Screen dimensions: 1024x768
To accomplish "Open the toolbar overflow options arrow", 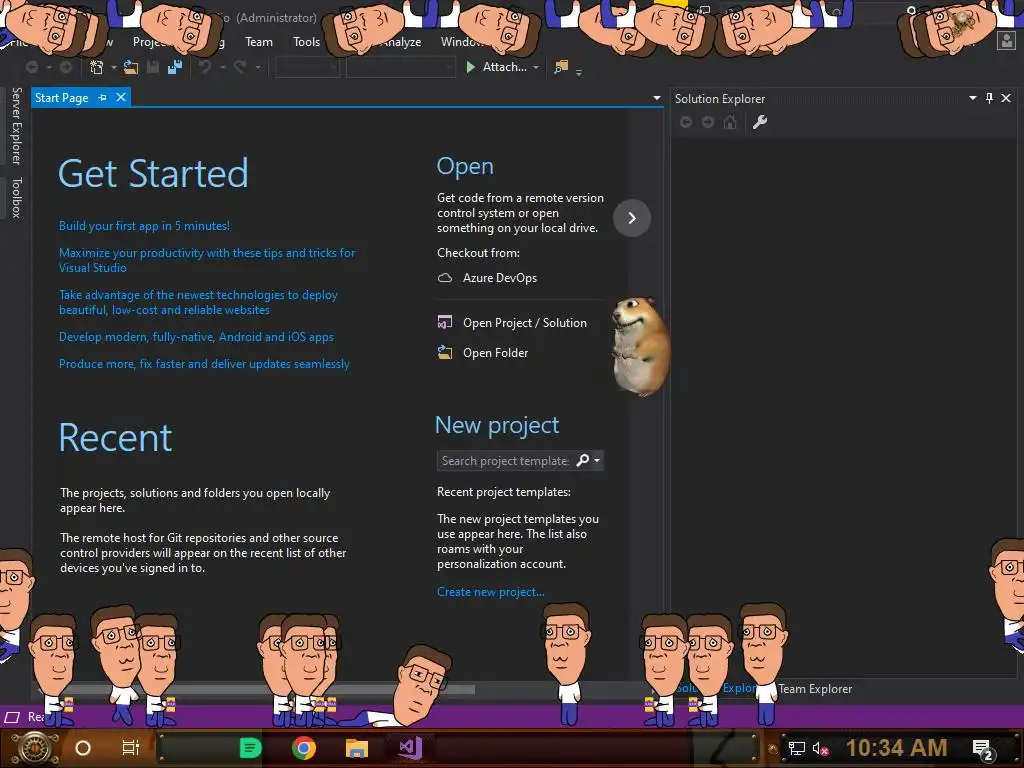I will click(579, 72).
